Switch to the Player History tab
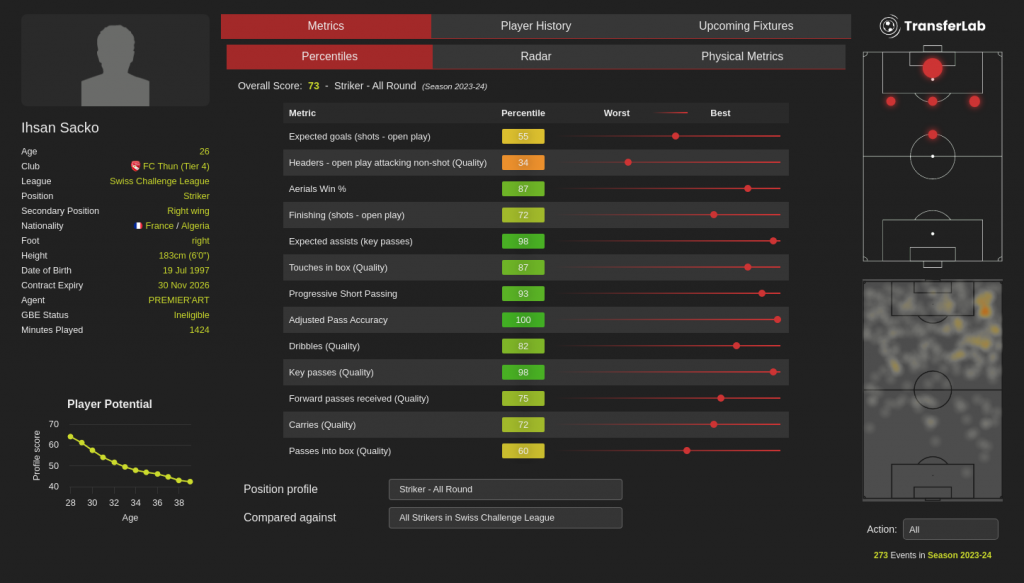The width and height of the screenshot is (1024, 583). pyautogui.click(x=536, y=26)
